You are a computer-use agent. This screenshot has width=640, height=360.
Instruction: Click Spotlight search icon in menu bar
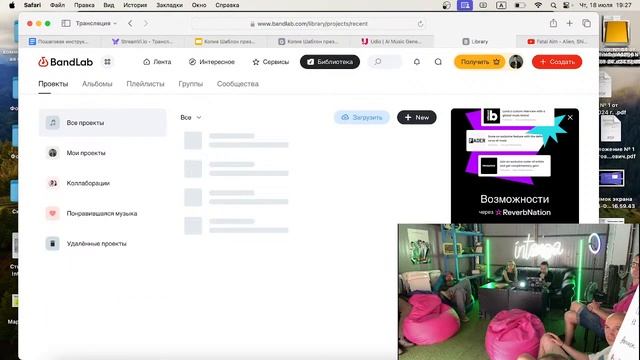(553, 5)
